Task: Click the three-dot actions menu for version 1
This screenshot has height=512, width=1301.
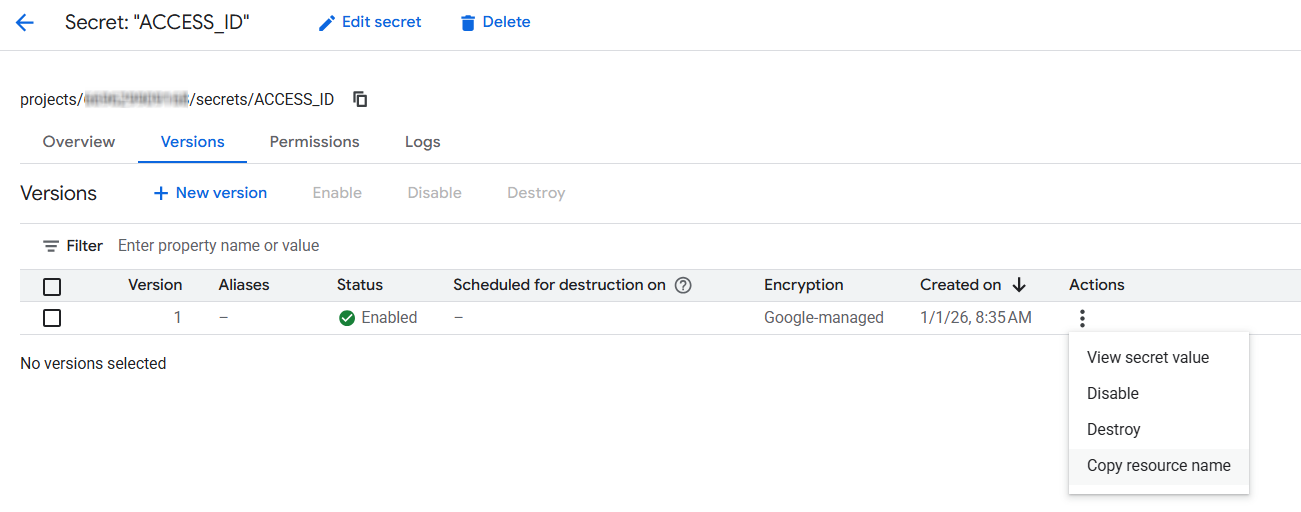Action: click(1082, 318)
